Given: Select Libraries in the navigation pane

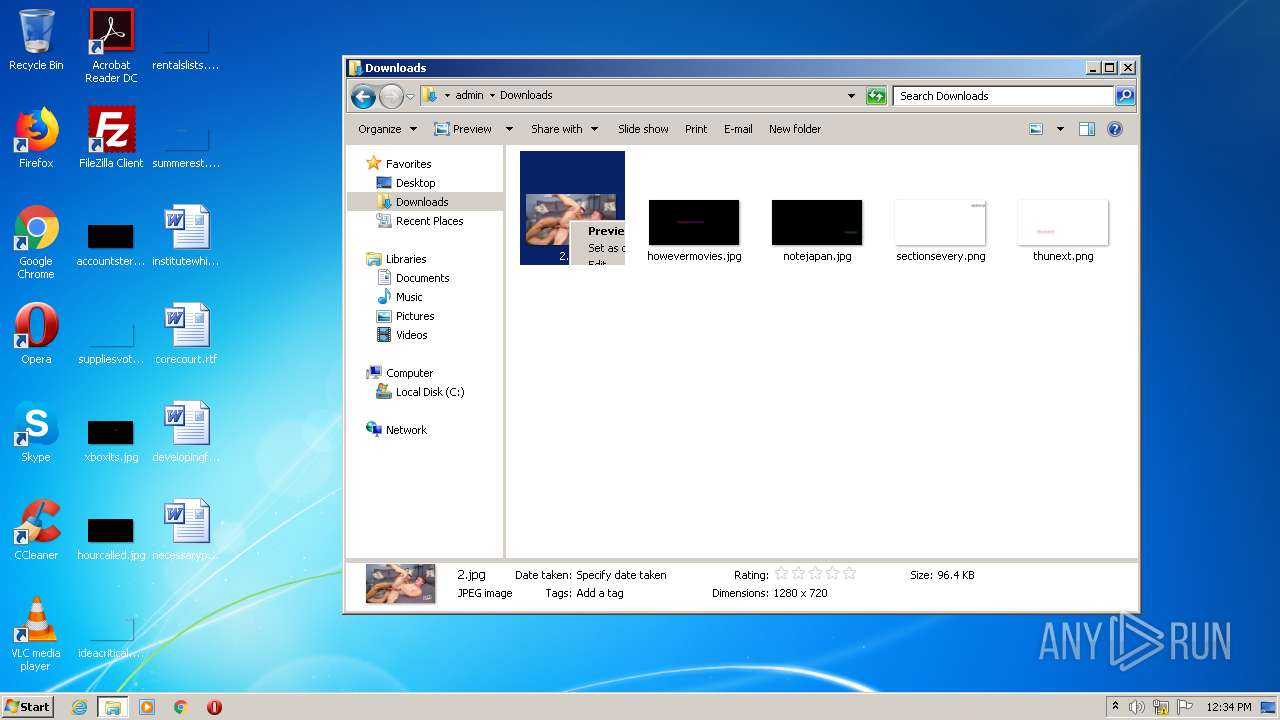Looking at the screenshot, I should [x=406, y=259].
